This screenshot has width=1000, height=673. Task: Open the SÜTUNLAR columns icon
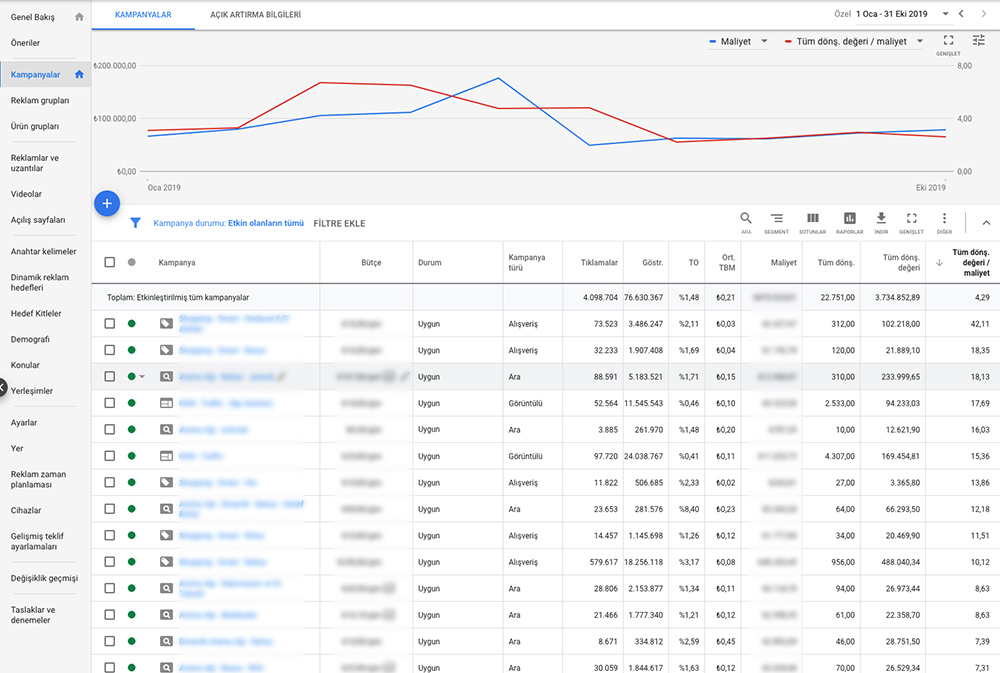coord(812,218)
